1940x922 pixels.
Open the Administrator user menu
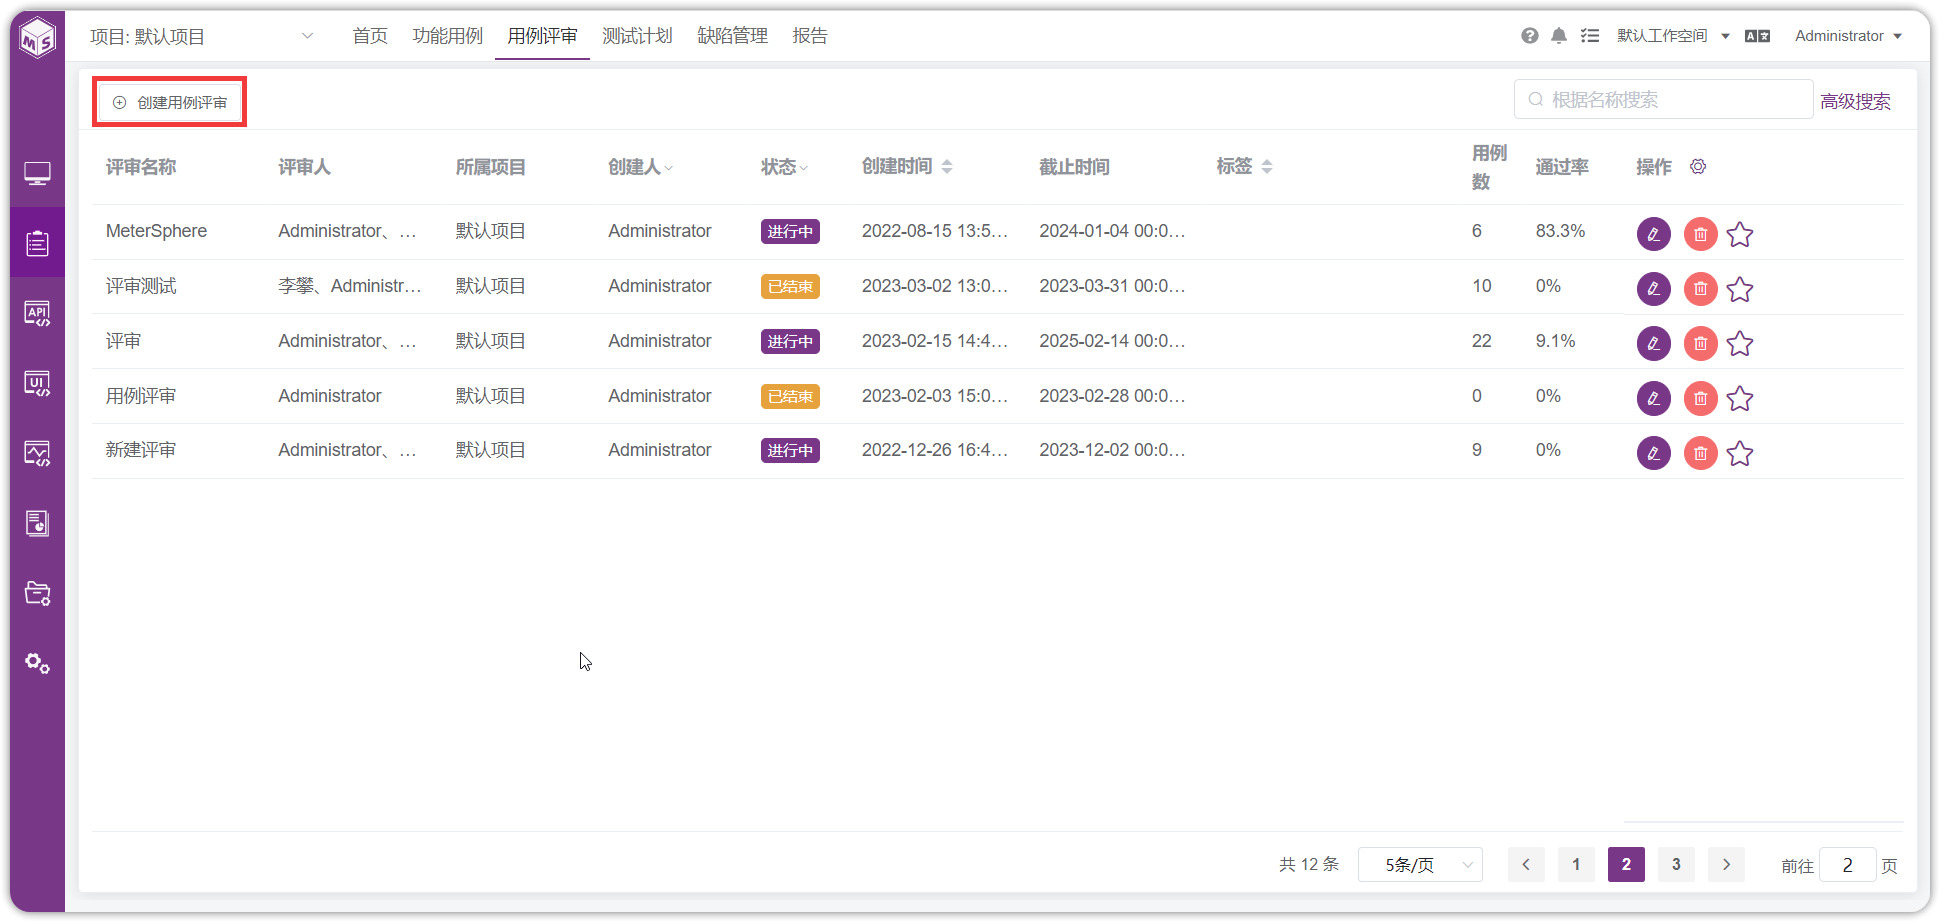tap(1848, 36)
